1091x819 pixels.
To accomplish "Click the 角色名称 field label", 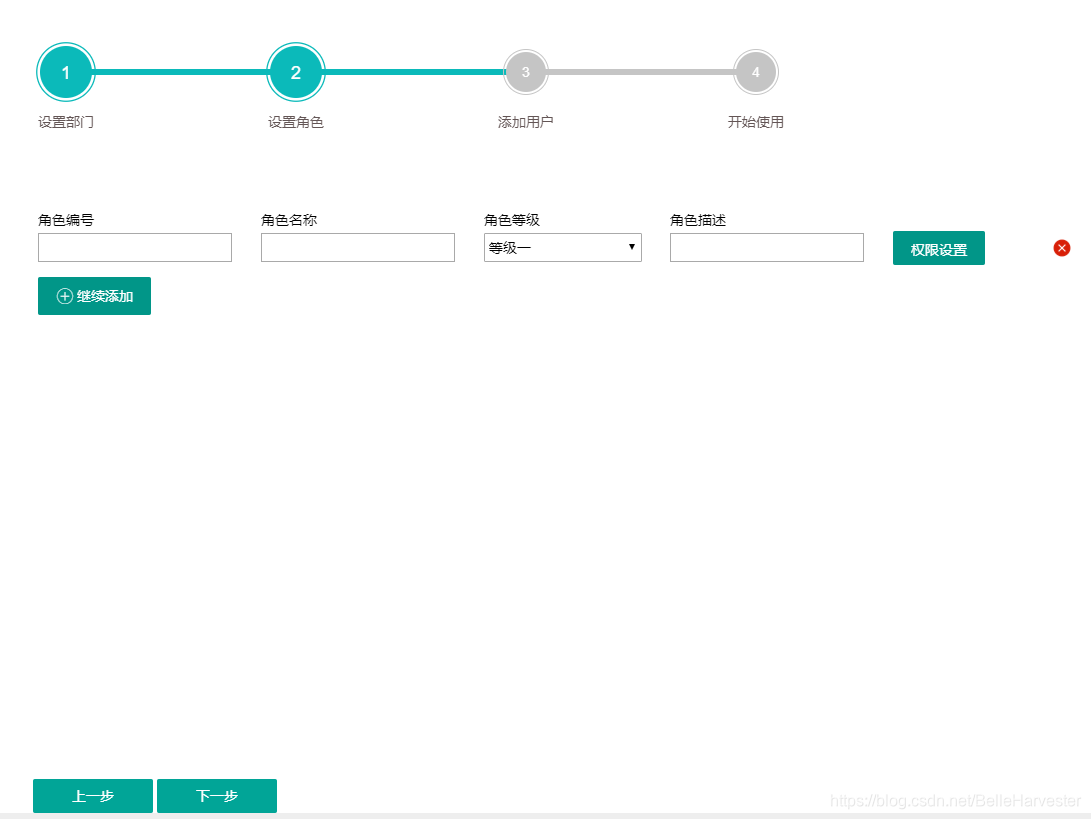I will [289, 220].
